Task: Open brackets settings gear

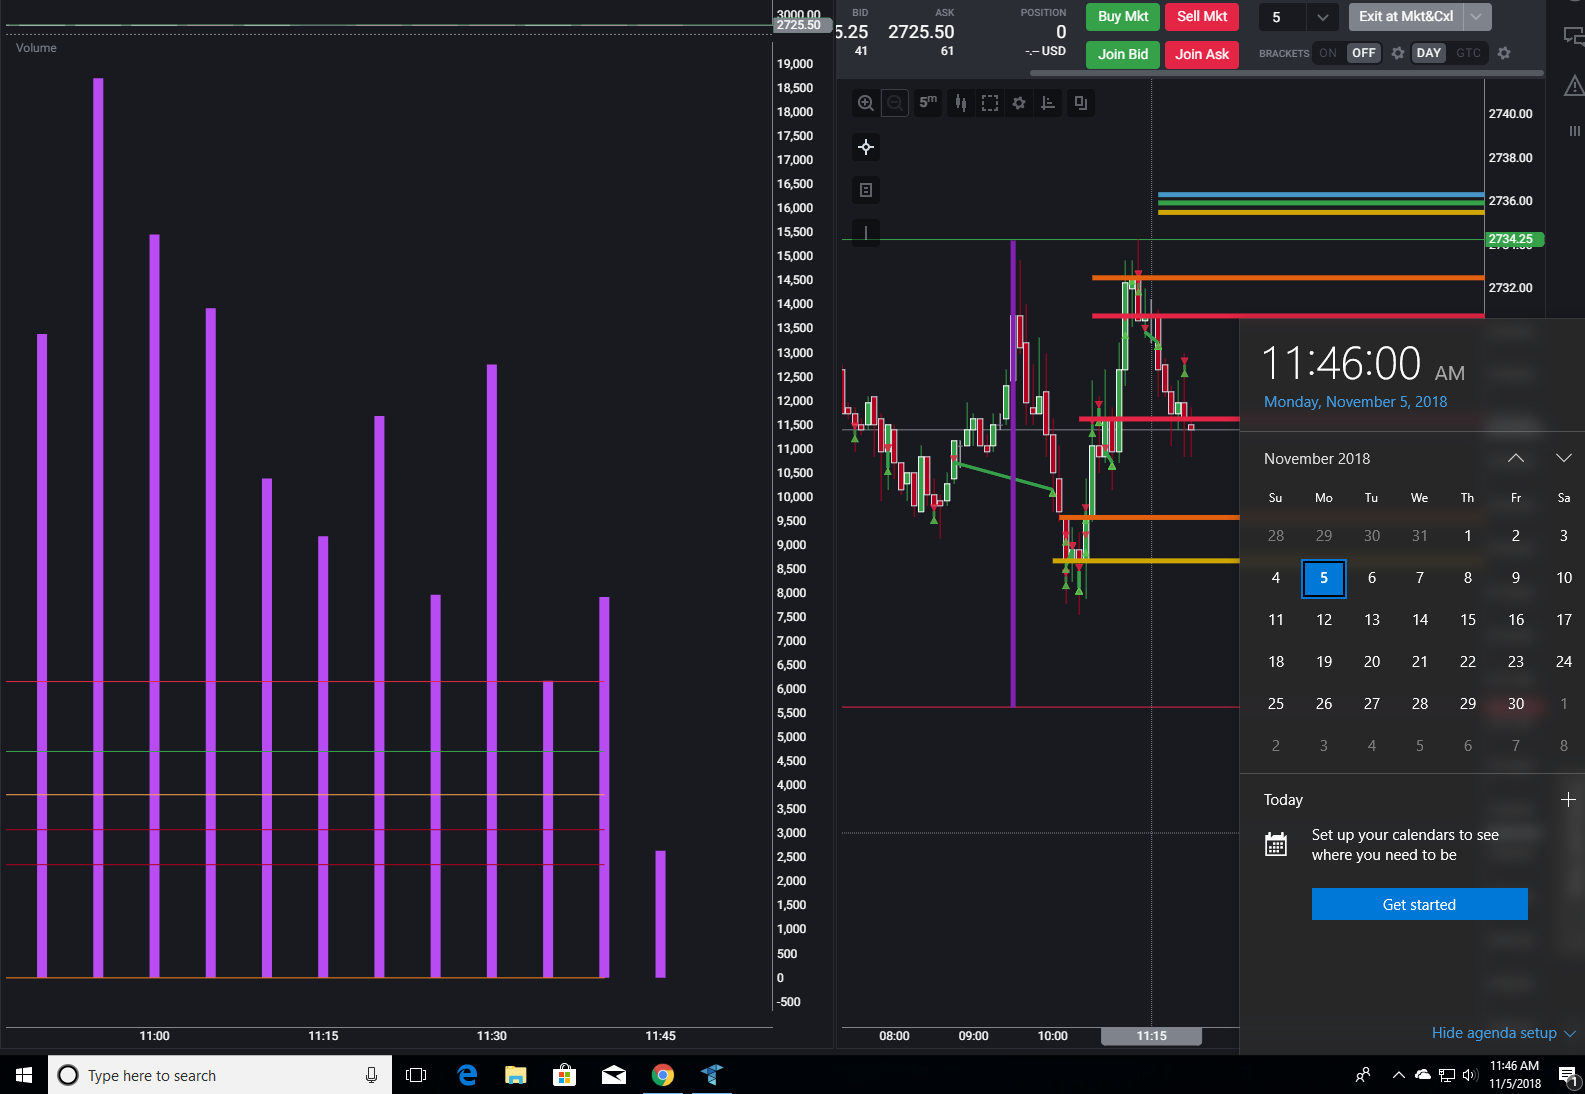Action: pos(1398,53)
